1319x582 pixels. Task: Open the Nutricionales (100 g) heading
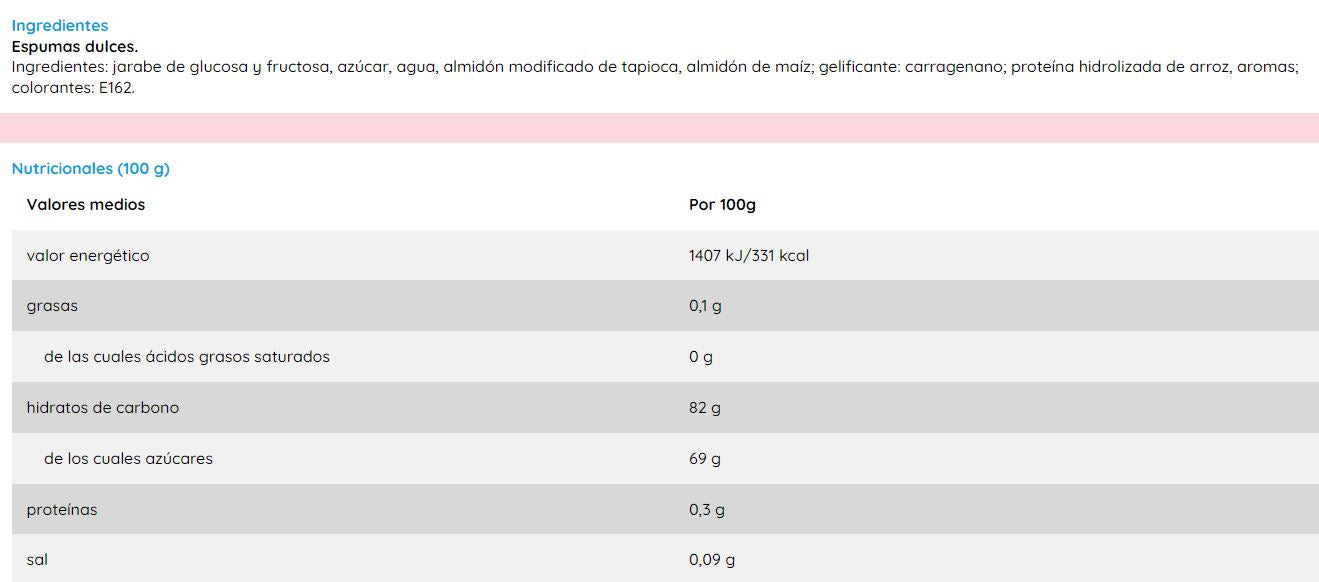[x=91, y=169]
